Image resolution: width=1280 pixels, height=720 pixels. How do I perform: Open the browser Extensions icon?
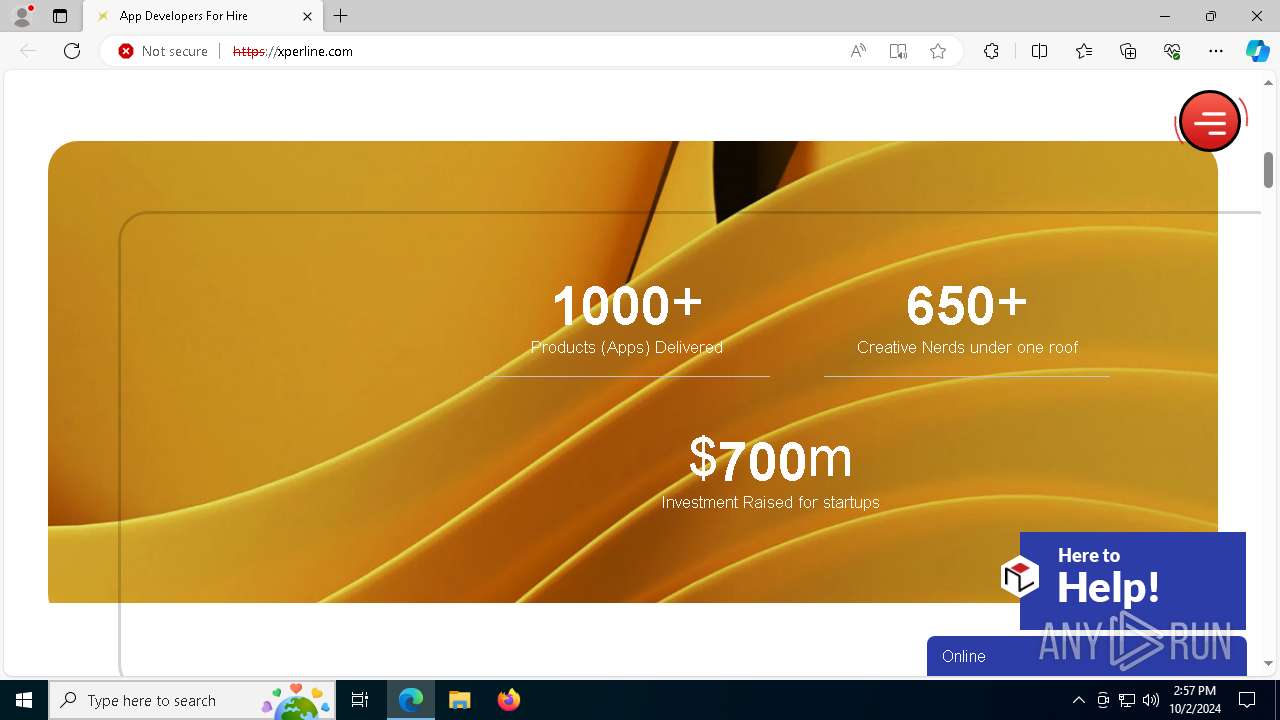(x=991, y=51)
